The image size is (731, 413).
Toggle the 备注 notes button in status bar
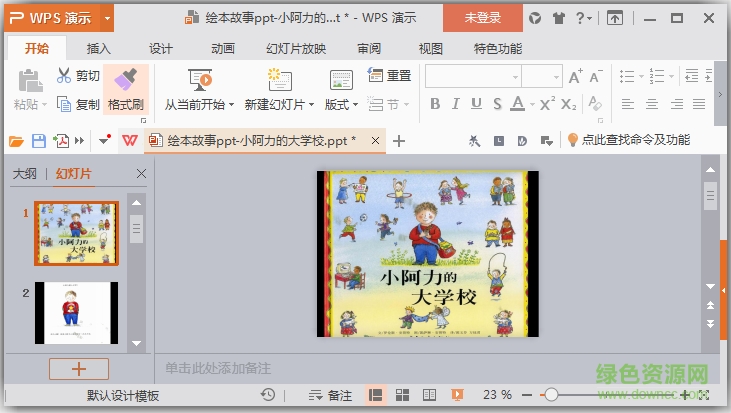[x=330, y=395]
